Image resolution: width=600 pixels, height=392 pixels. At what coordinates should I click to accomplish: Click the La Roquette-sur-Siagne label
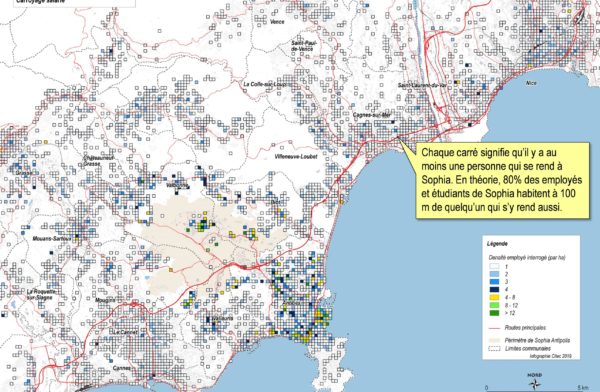41,294
